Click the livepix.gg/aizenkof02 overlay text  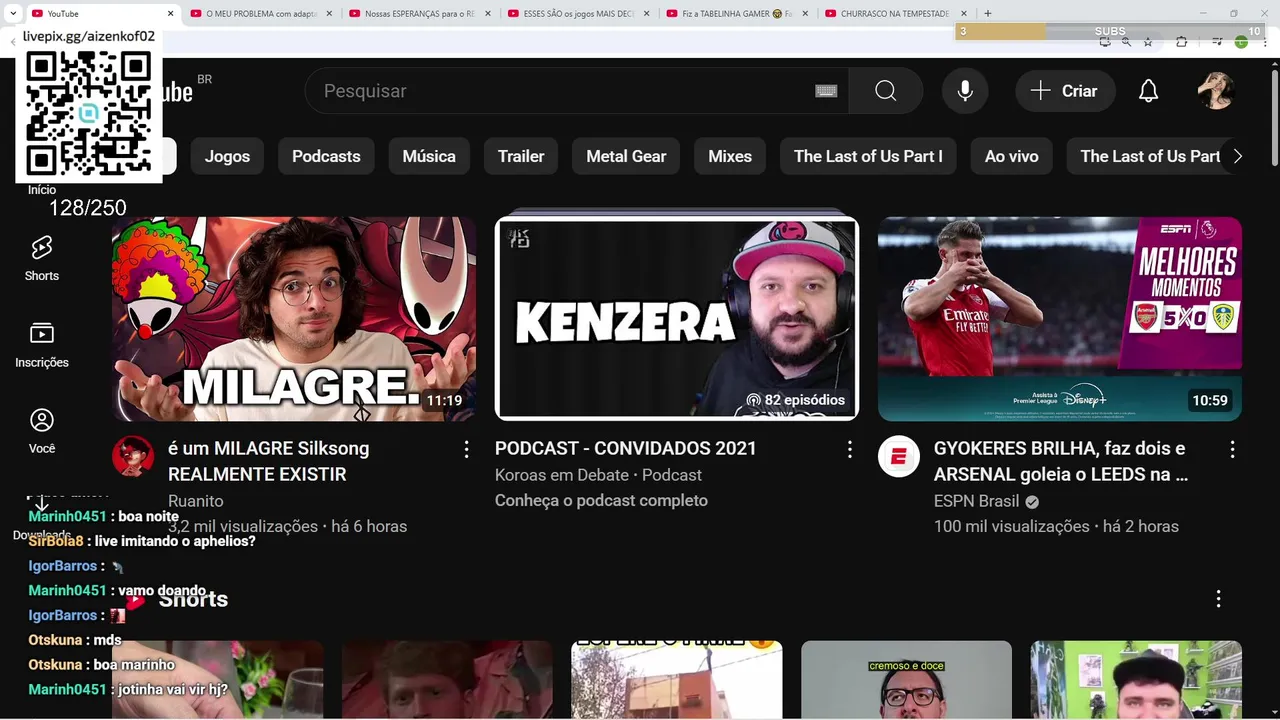(89, 36)
